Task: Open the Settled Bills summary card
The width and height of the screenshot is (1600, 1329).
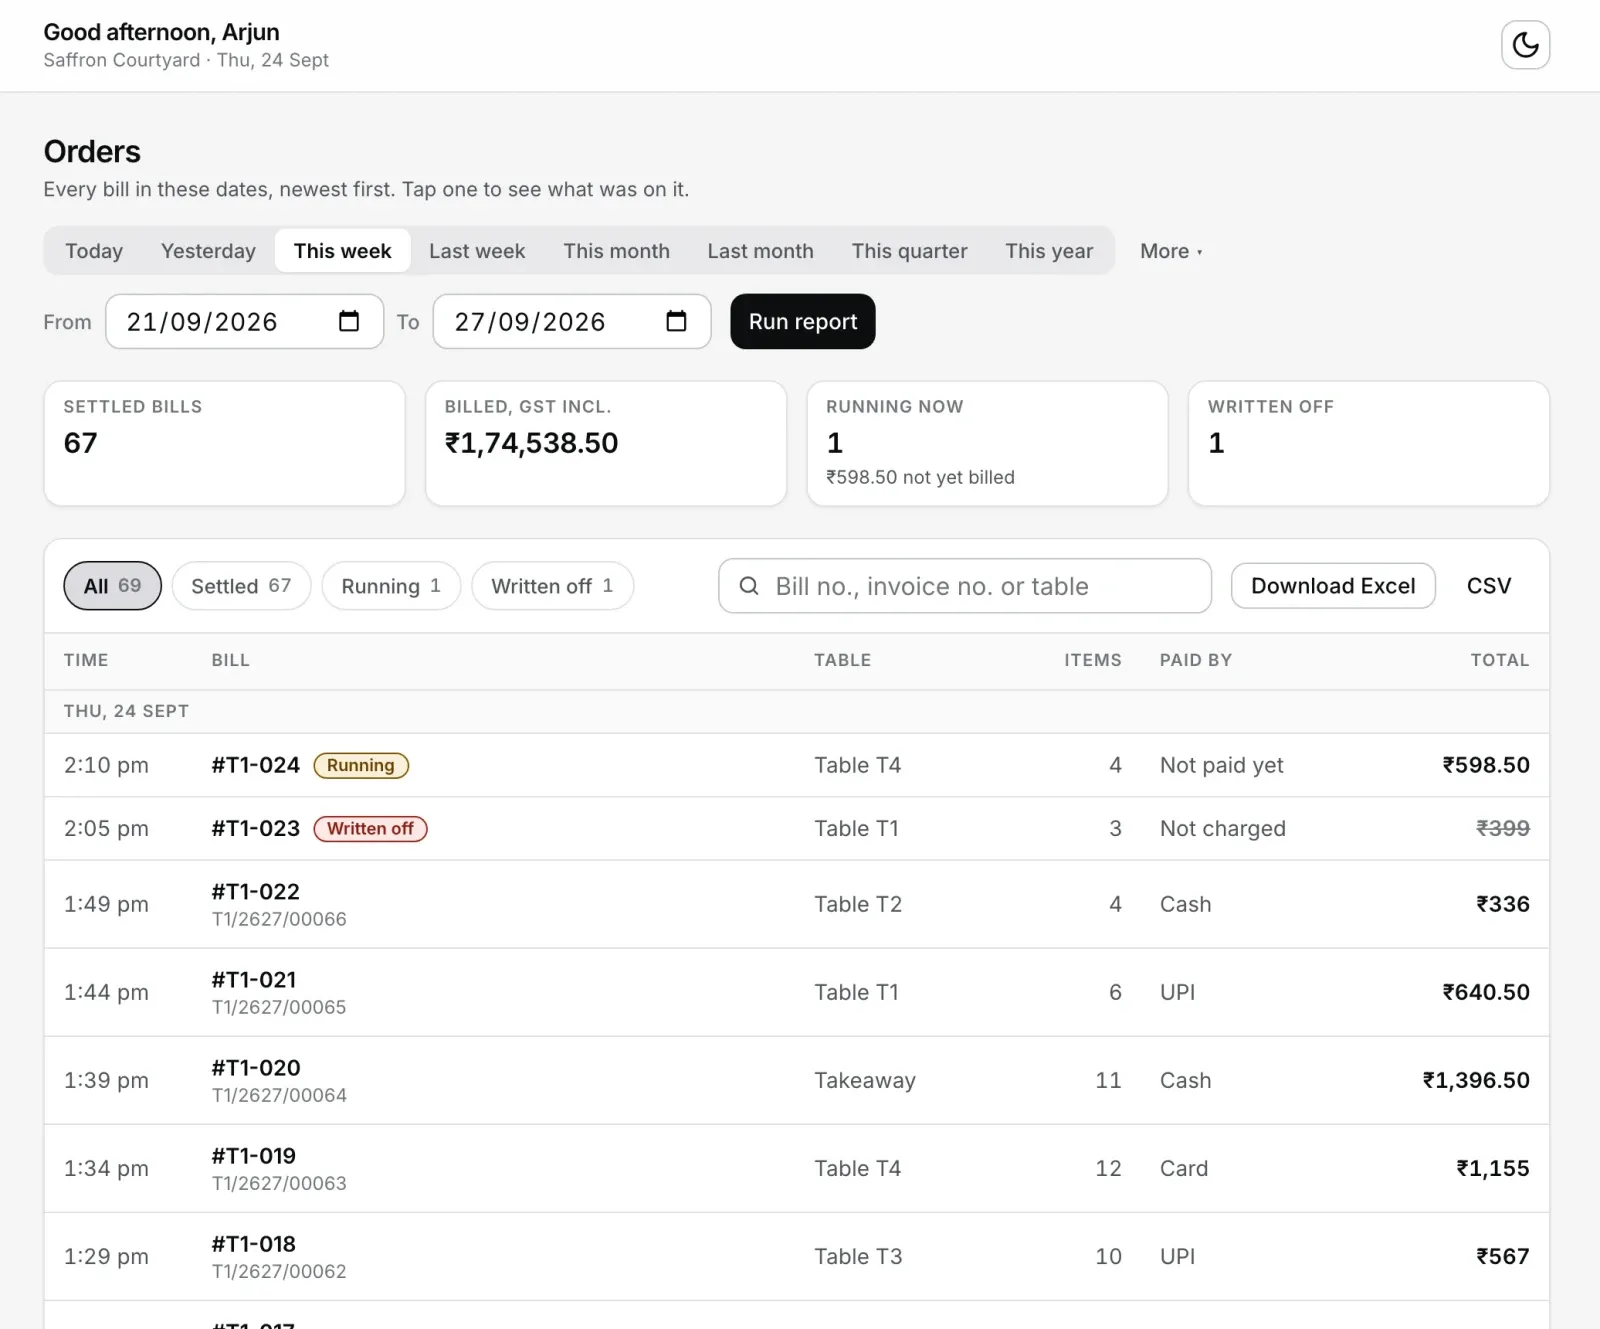Action: point(224,443)
